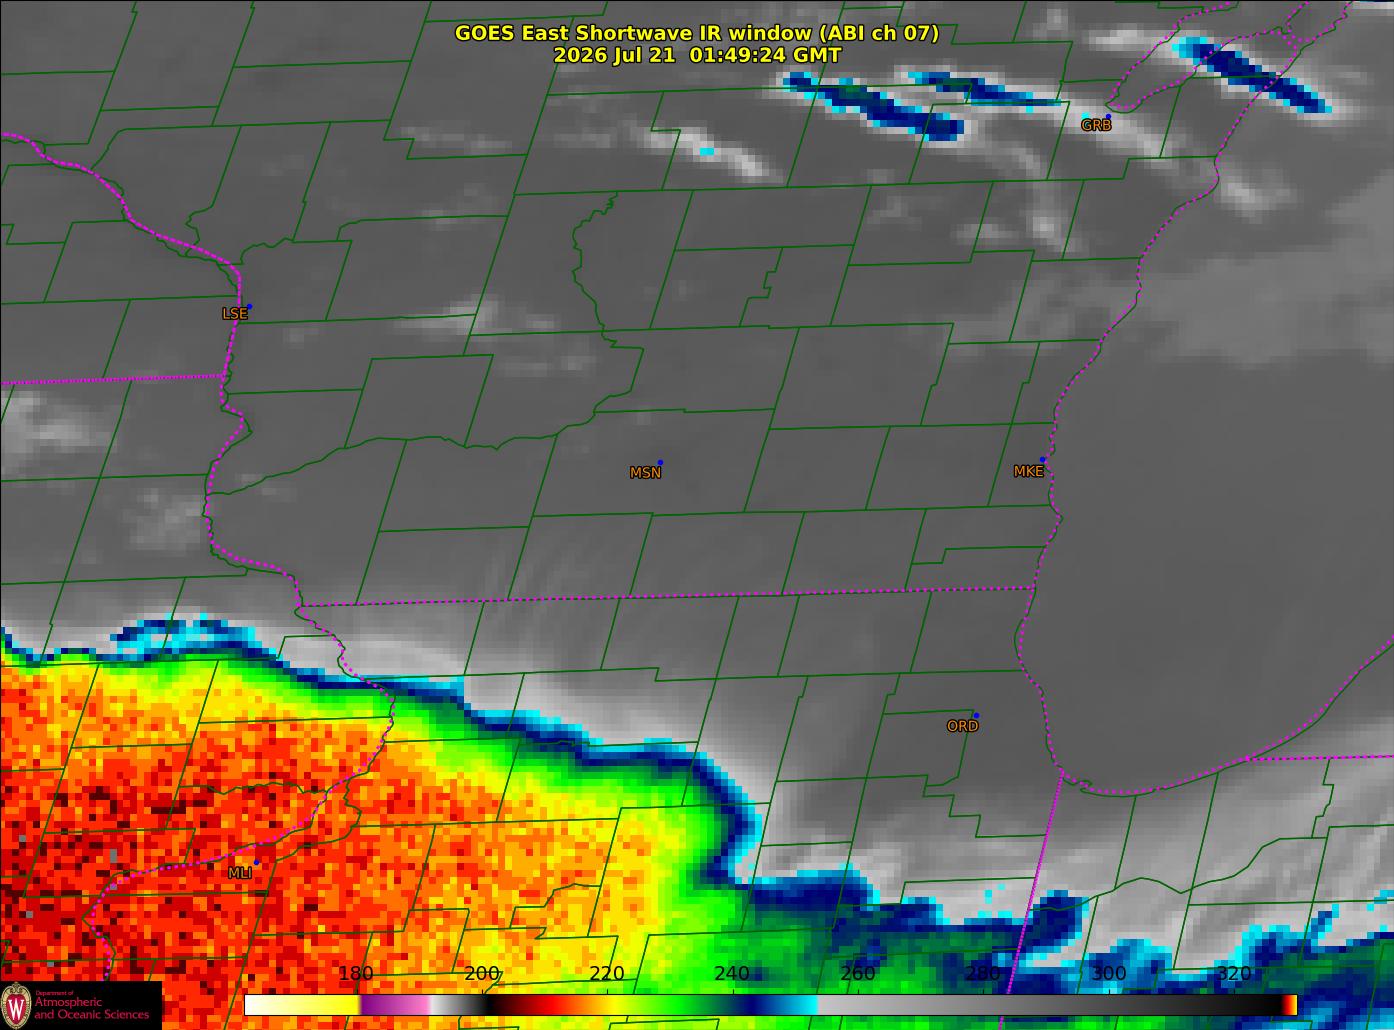Click the 300 label on the temperature scale
This screenshot has height=1030, width=1394.
tap(1108, 973)
